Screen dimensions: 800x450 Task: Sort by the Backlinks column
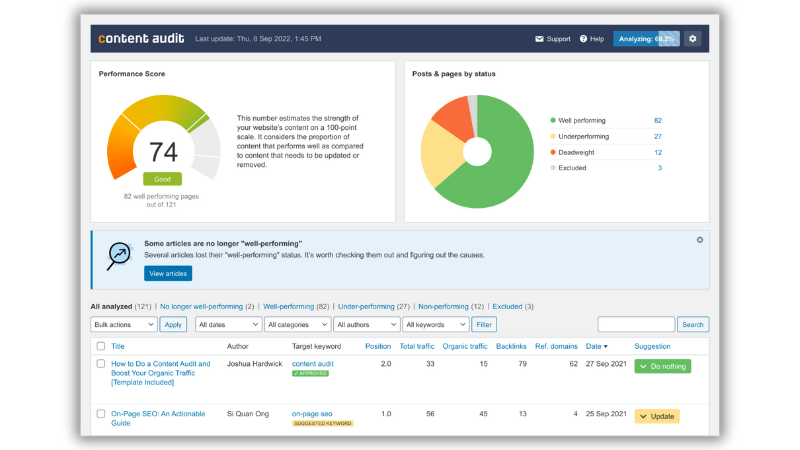coord(511,346)
